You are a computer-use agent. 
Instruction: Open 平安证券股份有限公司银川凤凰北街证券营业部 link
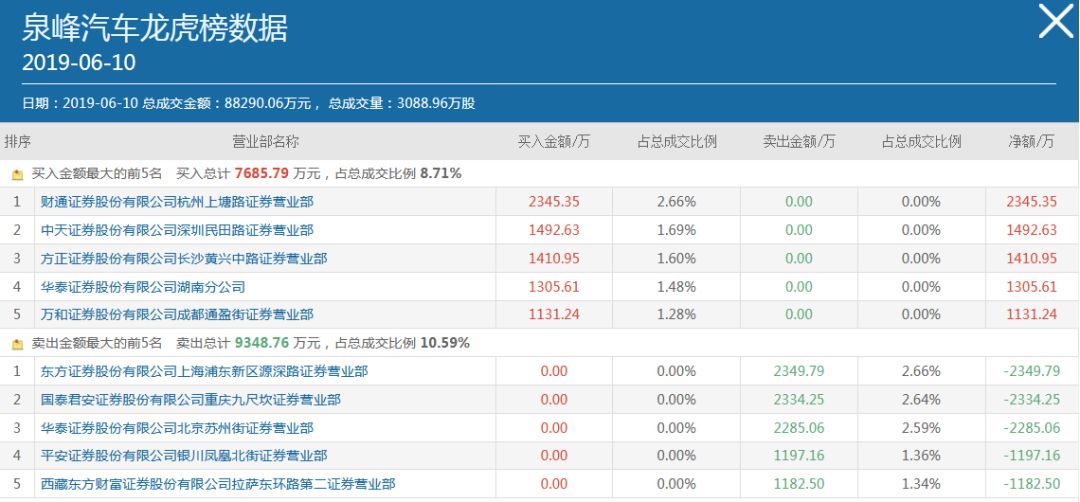click(184, 456)
